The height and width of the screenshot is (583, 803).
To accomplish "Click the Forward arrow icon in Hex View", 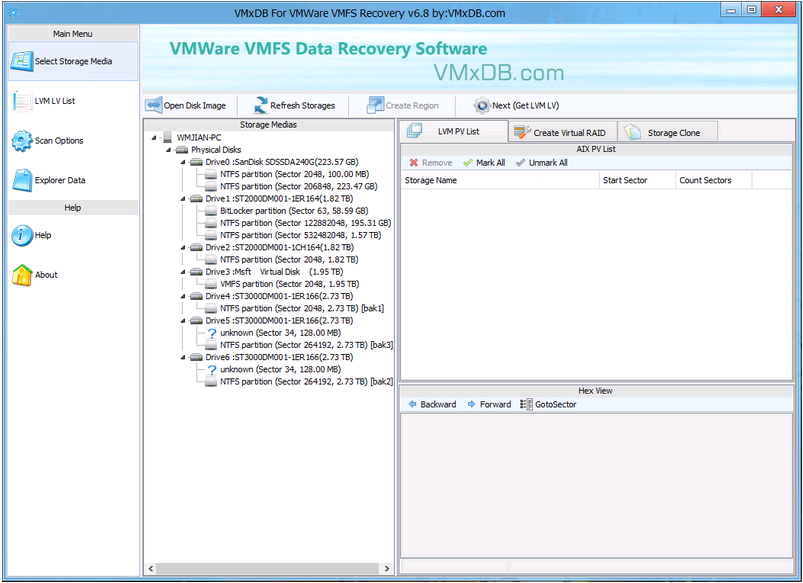I will 472,404.
